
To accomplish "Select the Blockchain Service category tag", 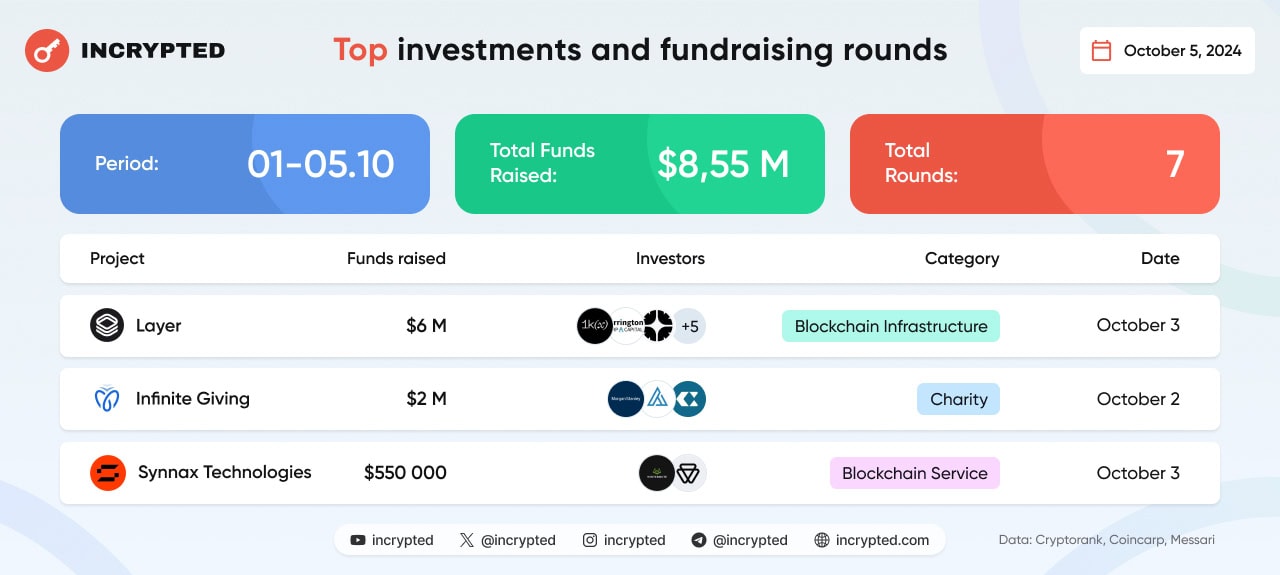I will (x=914, y=473).
